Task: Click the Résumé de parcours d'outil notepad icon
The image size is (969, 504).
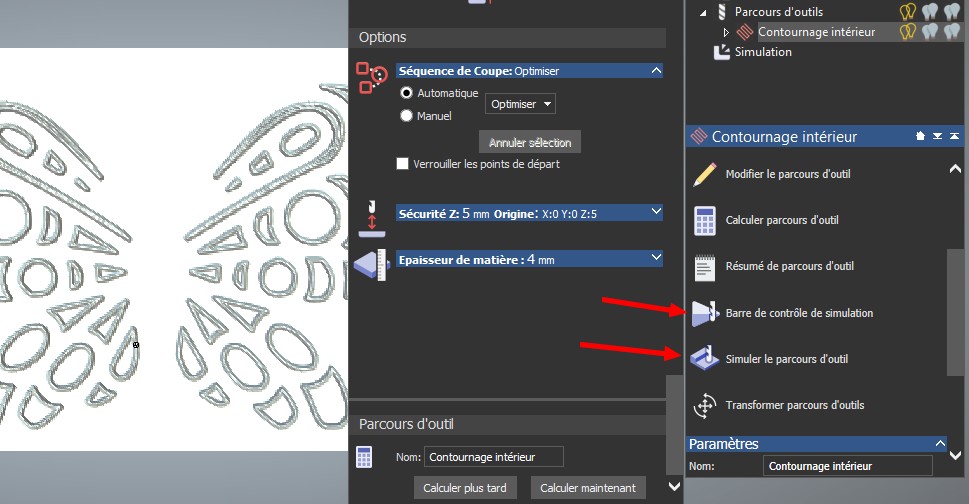Action: tap(705, 267)
